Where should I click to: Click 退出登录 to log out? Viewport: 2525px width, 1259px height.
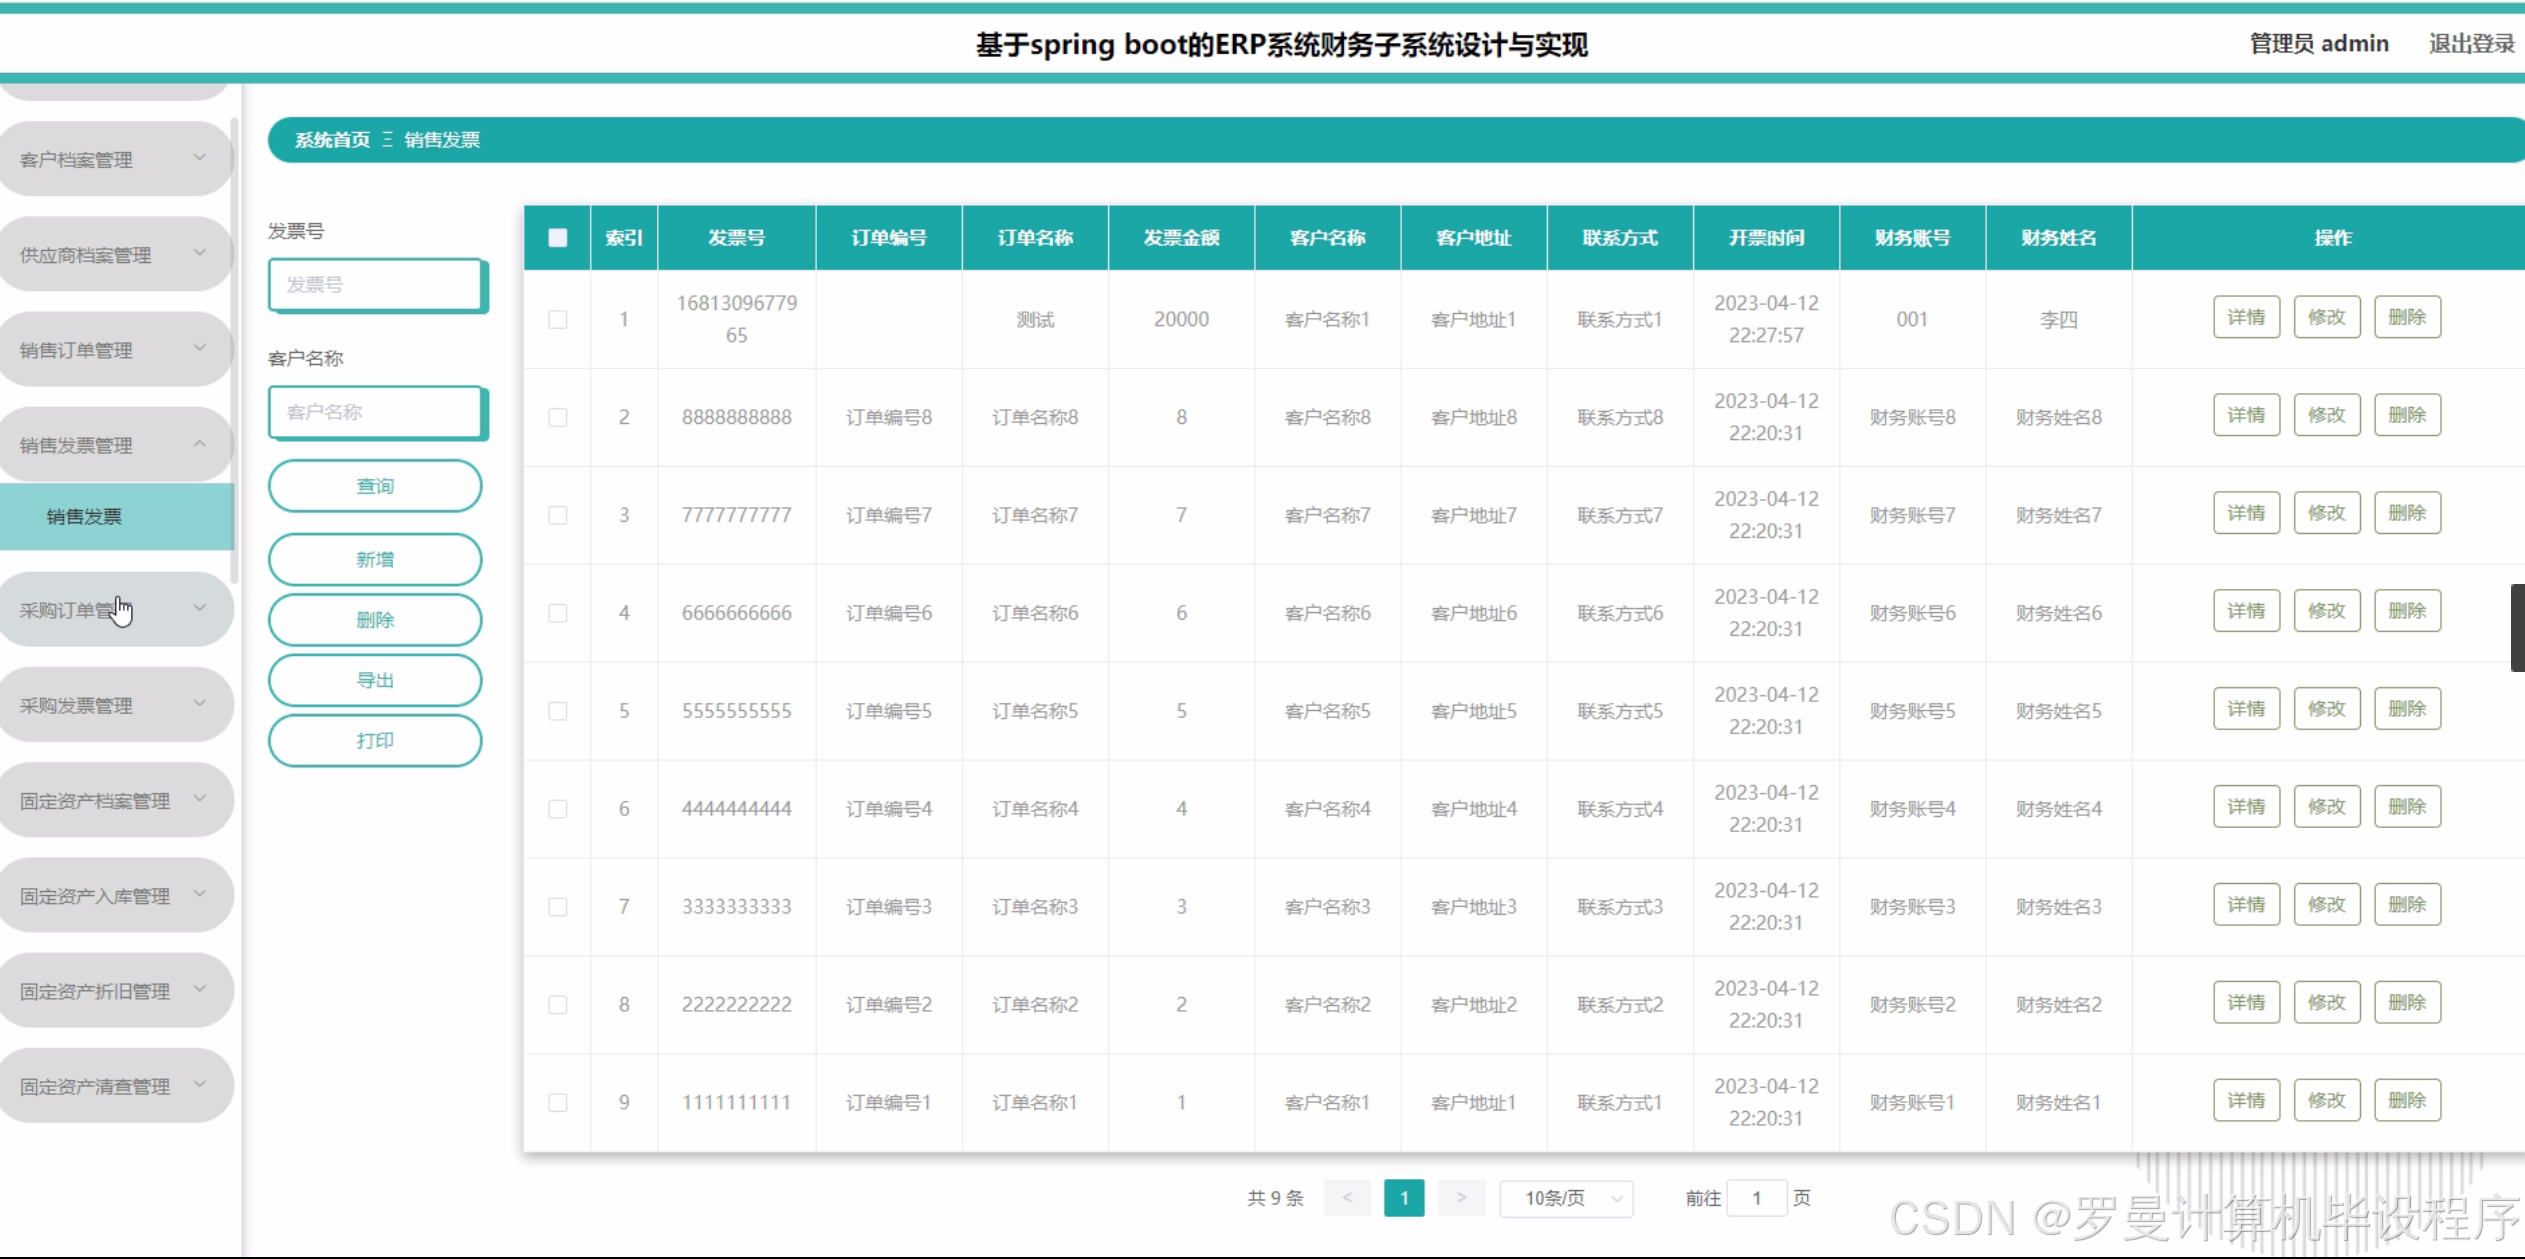click(2470, 42)
